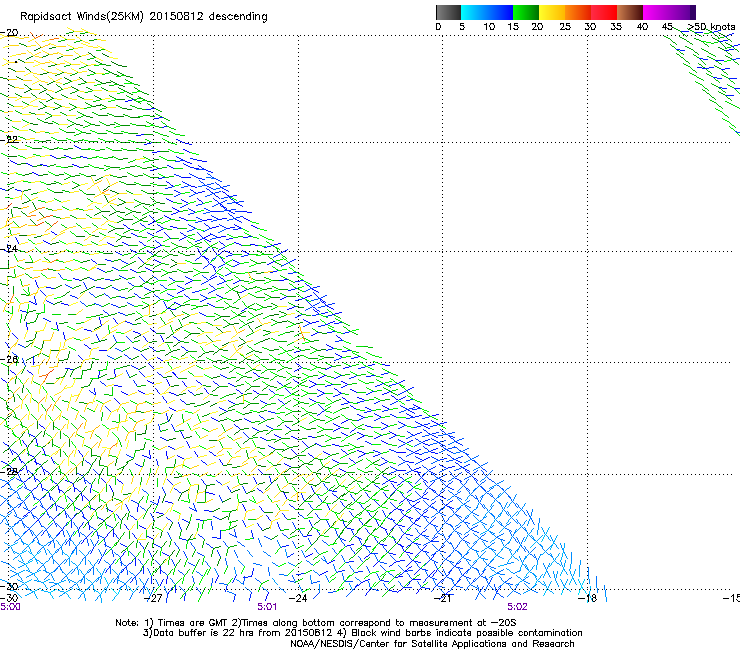740x650 pixels.
Task: Click the 5:00 swath time label
Action: (10, 607)
